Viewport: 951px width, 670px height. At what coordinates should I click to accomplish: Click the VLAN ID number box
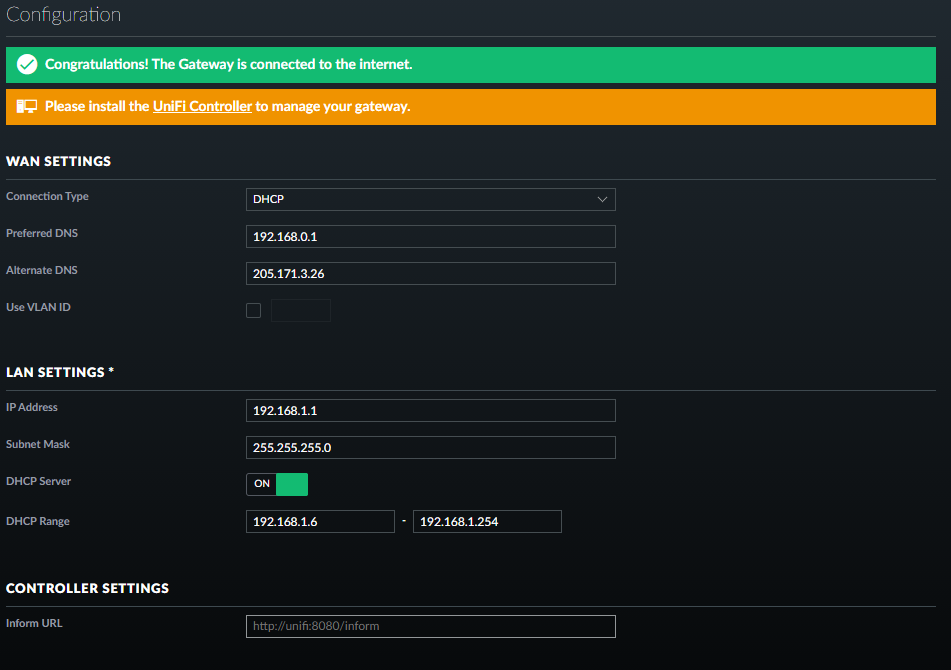300,310
